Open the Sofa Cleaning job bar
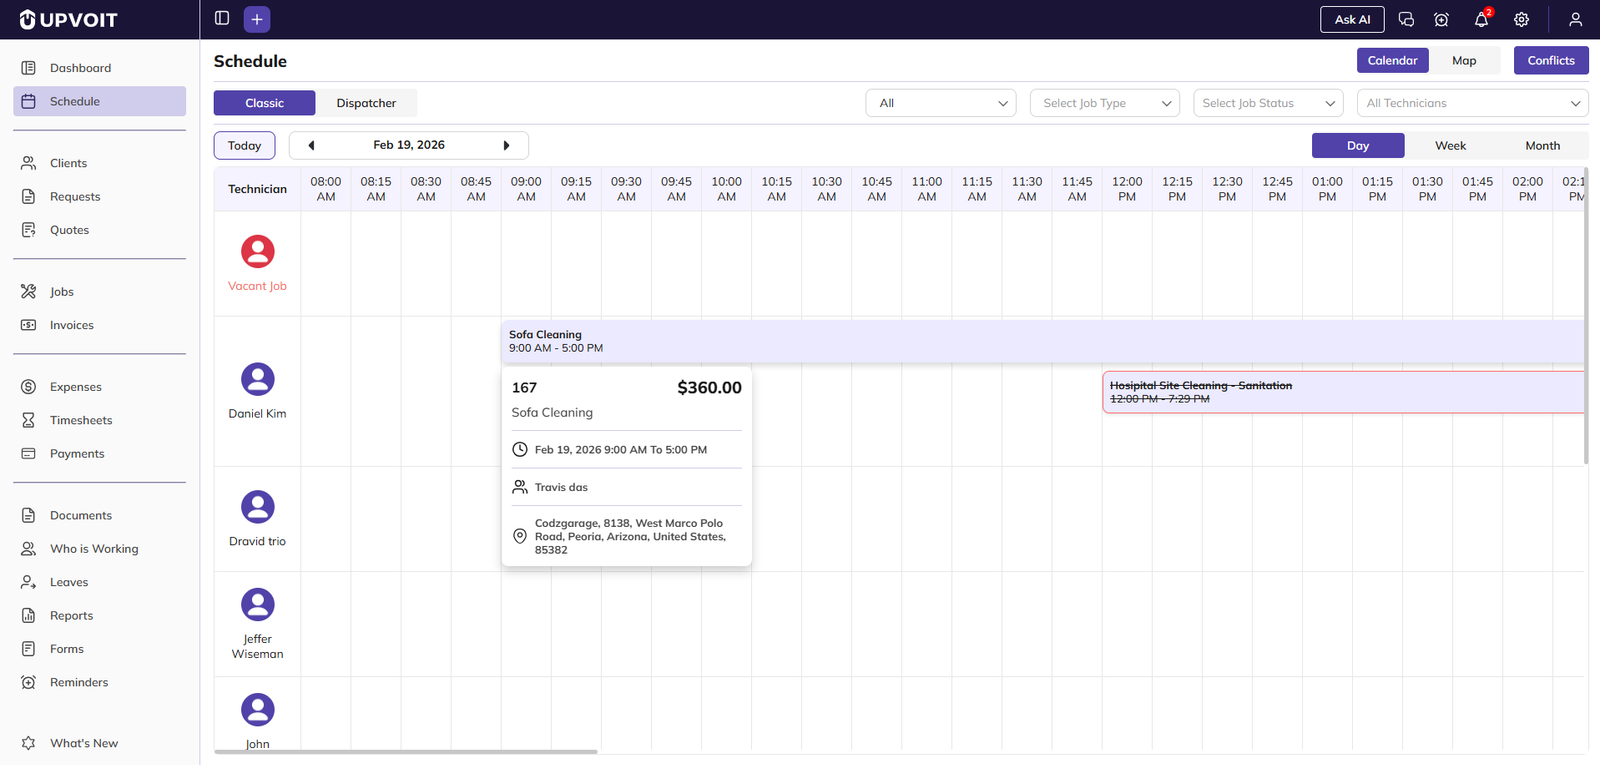This screenshot has width=1600, height=765. 1042,341
